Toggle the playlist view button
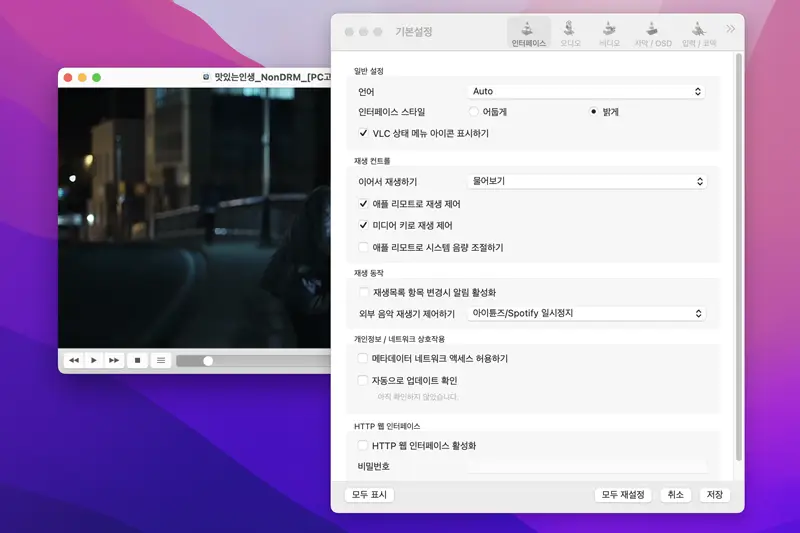 click(161, 360)
